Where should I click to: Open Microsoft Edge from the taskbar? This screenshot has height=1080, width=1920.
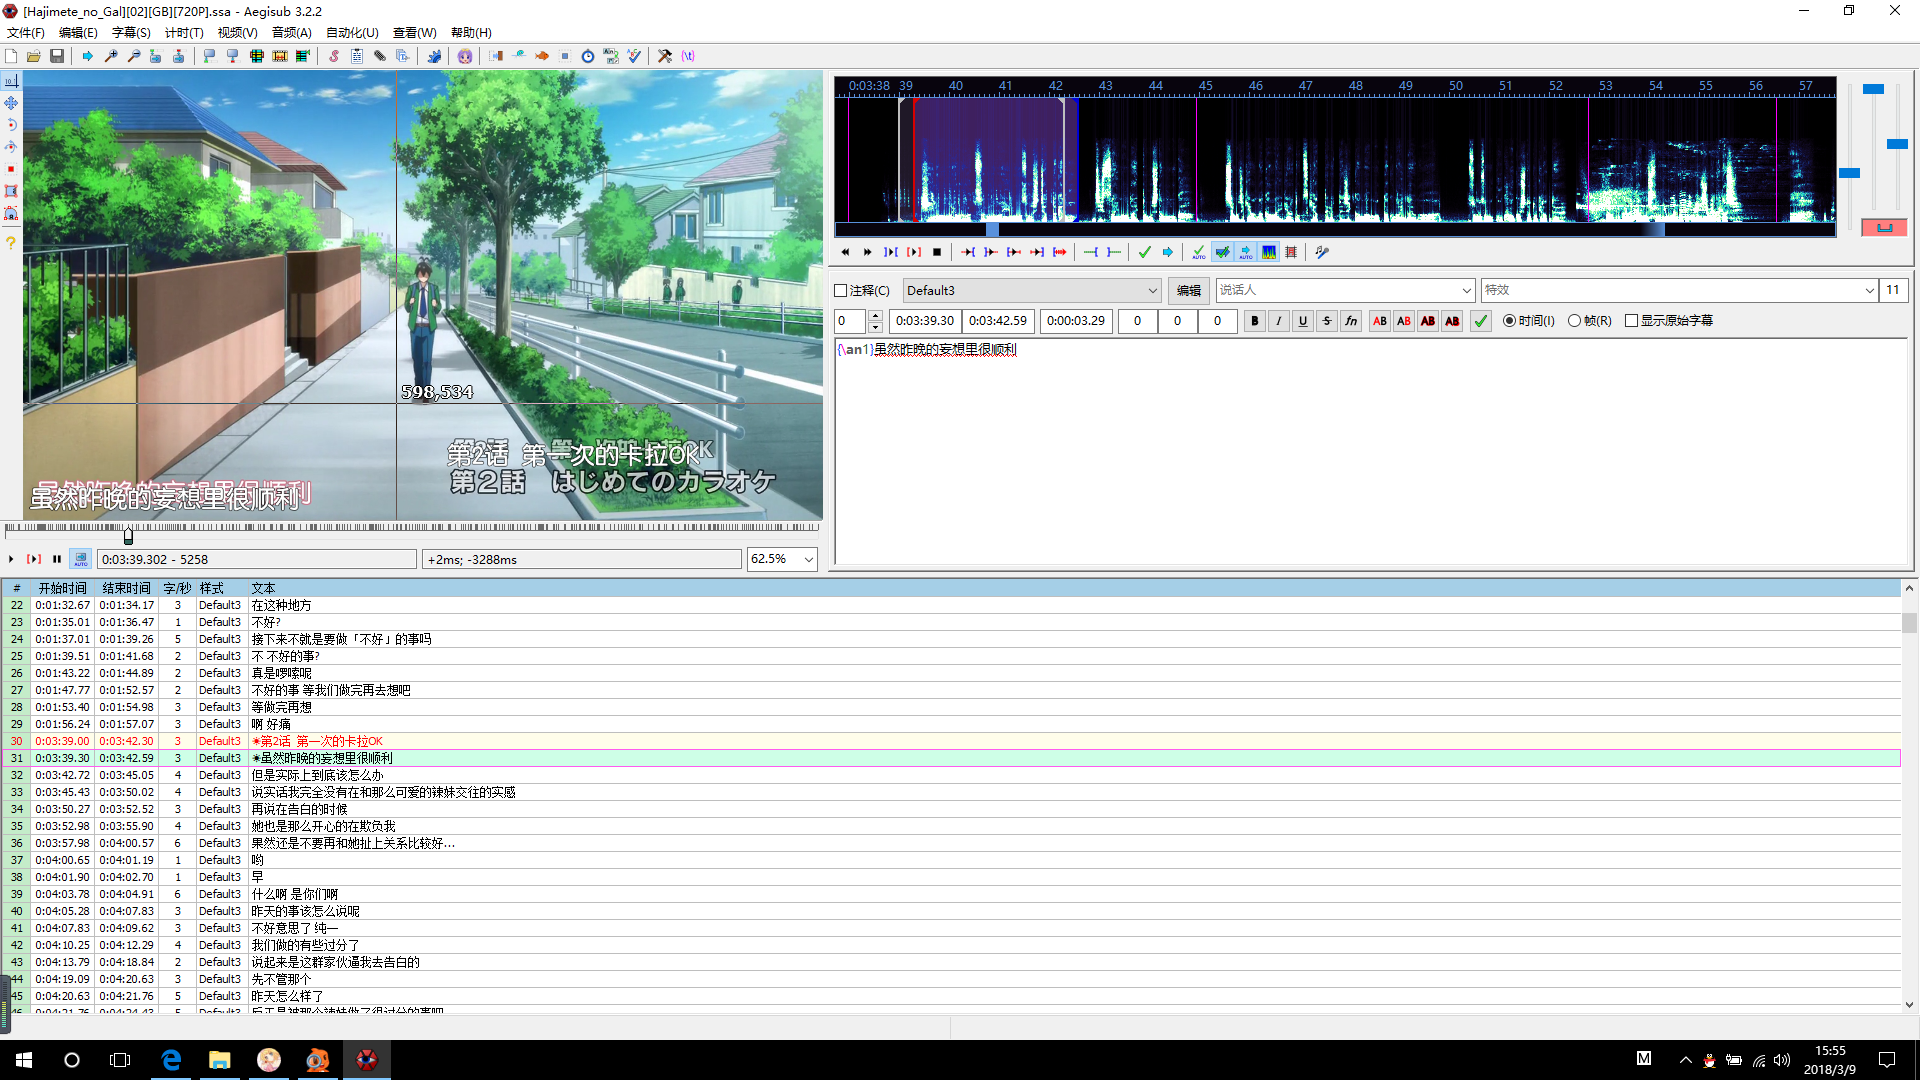(x=171, y=1060)
